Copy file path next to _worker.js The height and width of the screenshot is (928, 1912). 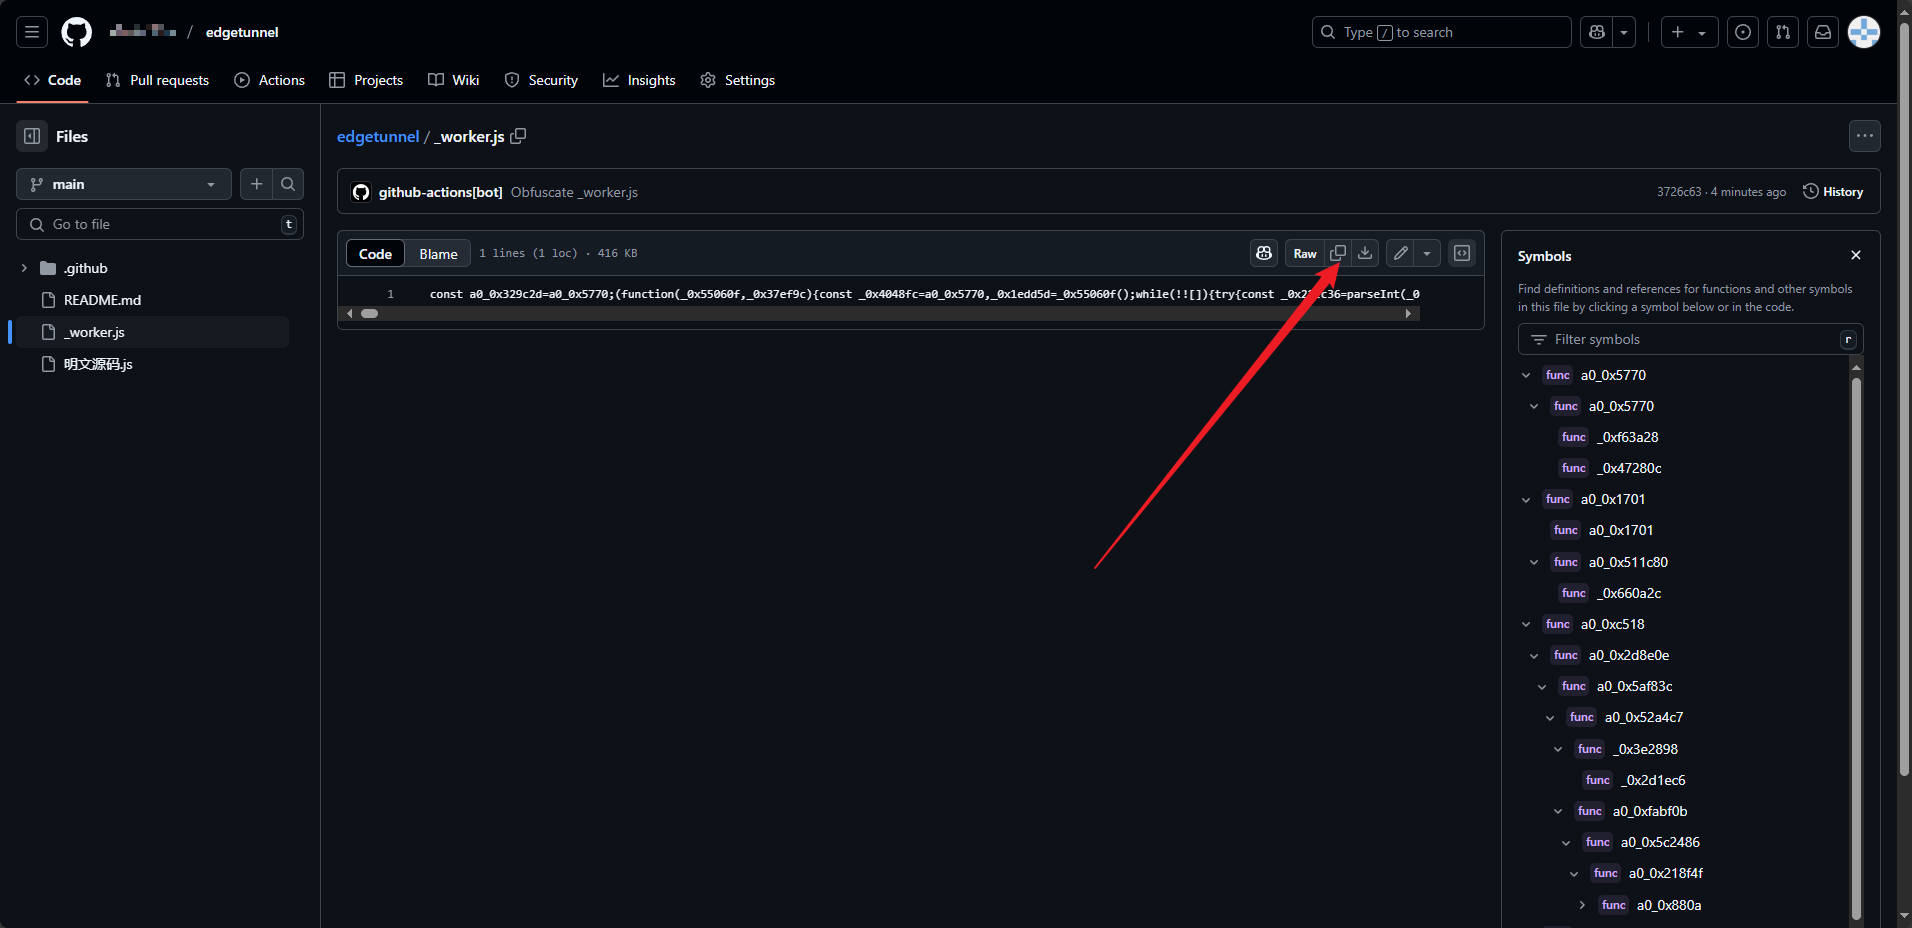point(518,136)
